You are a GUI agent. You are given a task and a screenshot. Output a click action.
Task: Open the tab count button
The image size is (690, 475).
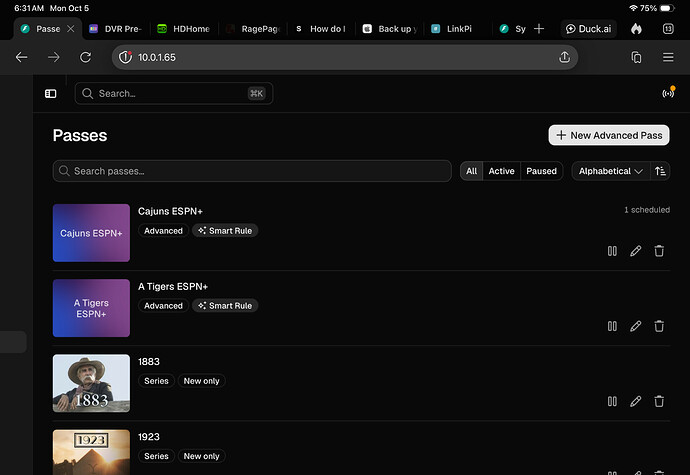point(668,29)
